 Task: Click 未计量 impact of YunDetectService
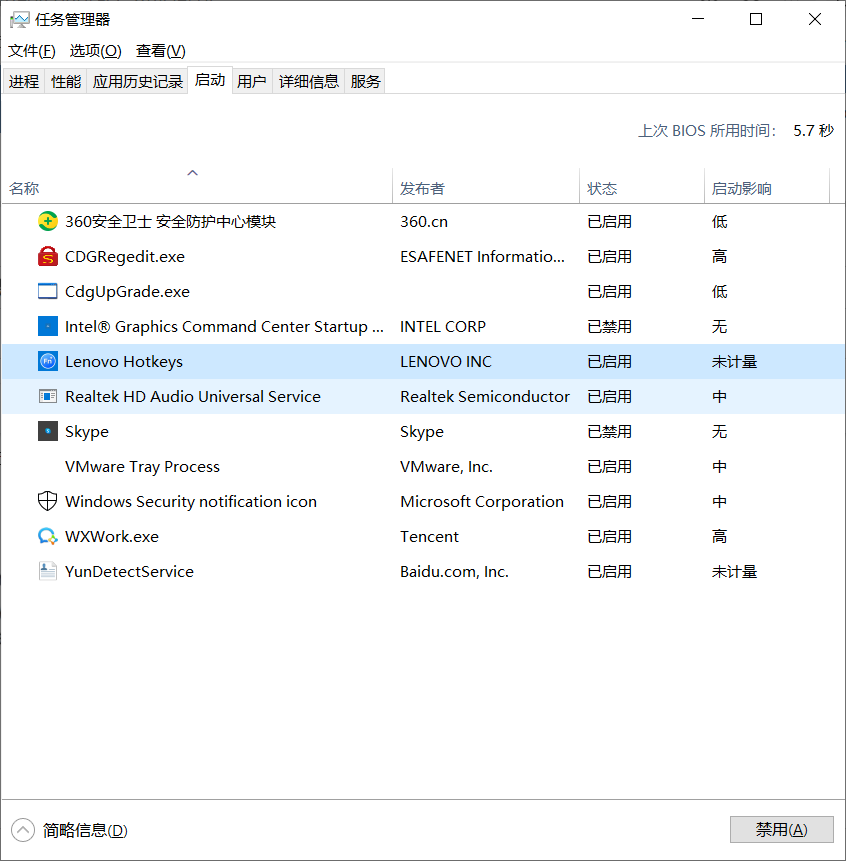735,571
